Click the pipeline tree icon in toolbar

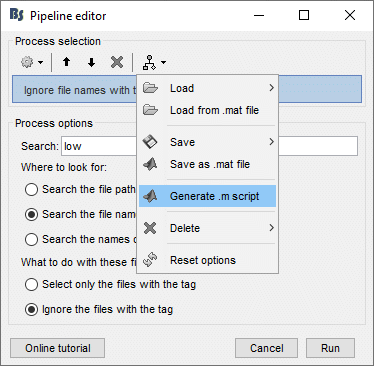click(x=149, y=62)
